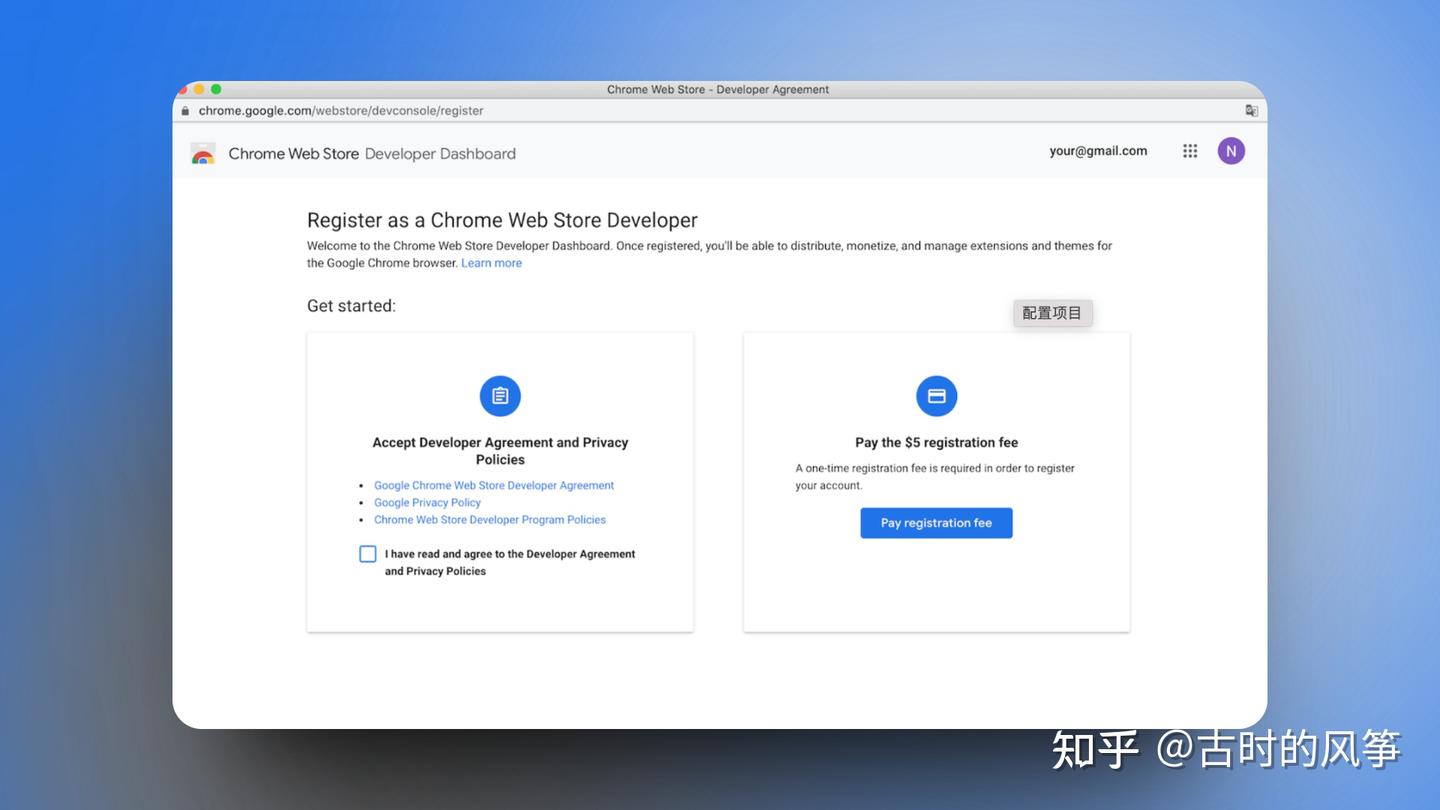This screenshot has width=1440, height=810.
Task: Open the Chrome Web Store Developer Program Policies
Action: click(489, 519)
